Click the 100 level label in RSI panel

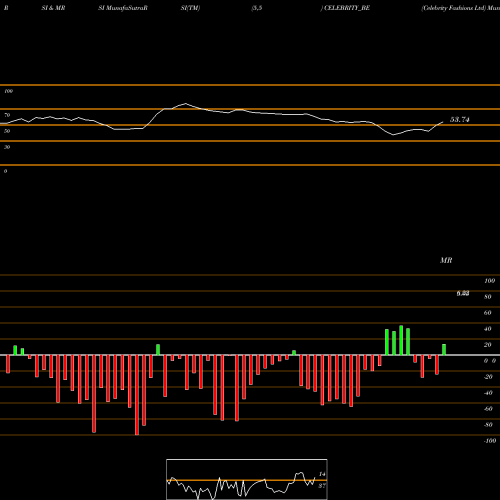(8, 91)
